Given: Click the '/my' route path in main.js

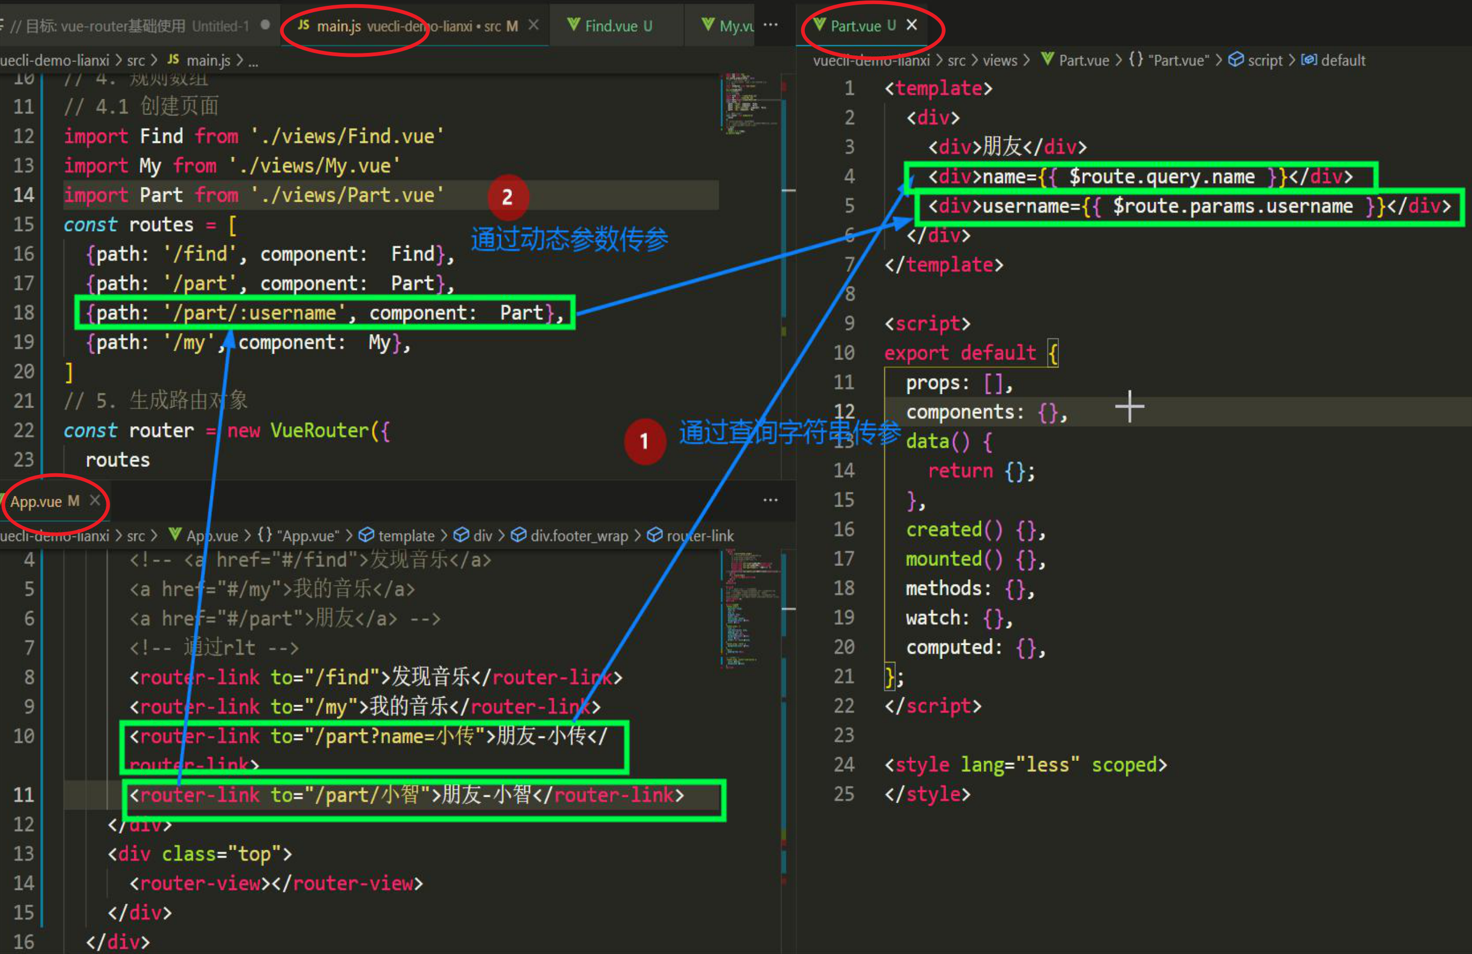Looking at the screenshot, I should click(x=189, y=343).
